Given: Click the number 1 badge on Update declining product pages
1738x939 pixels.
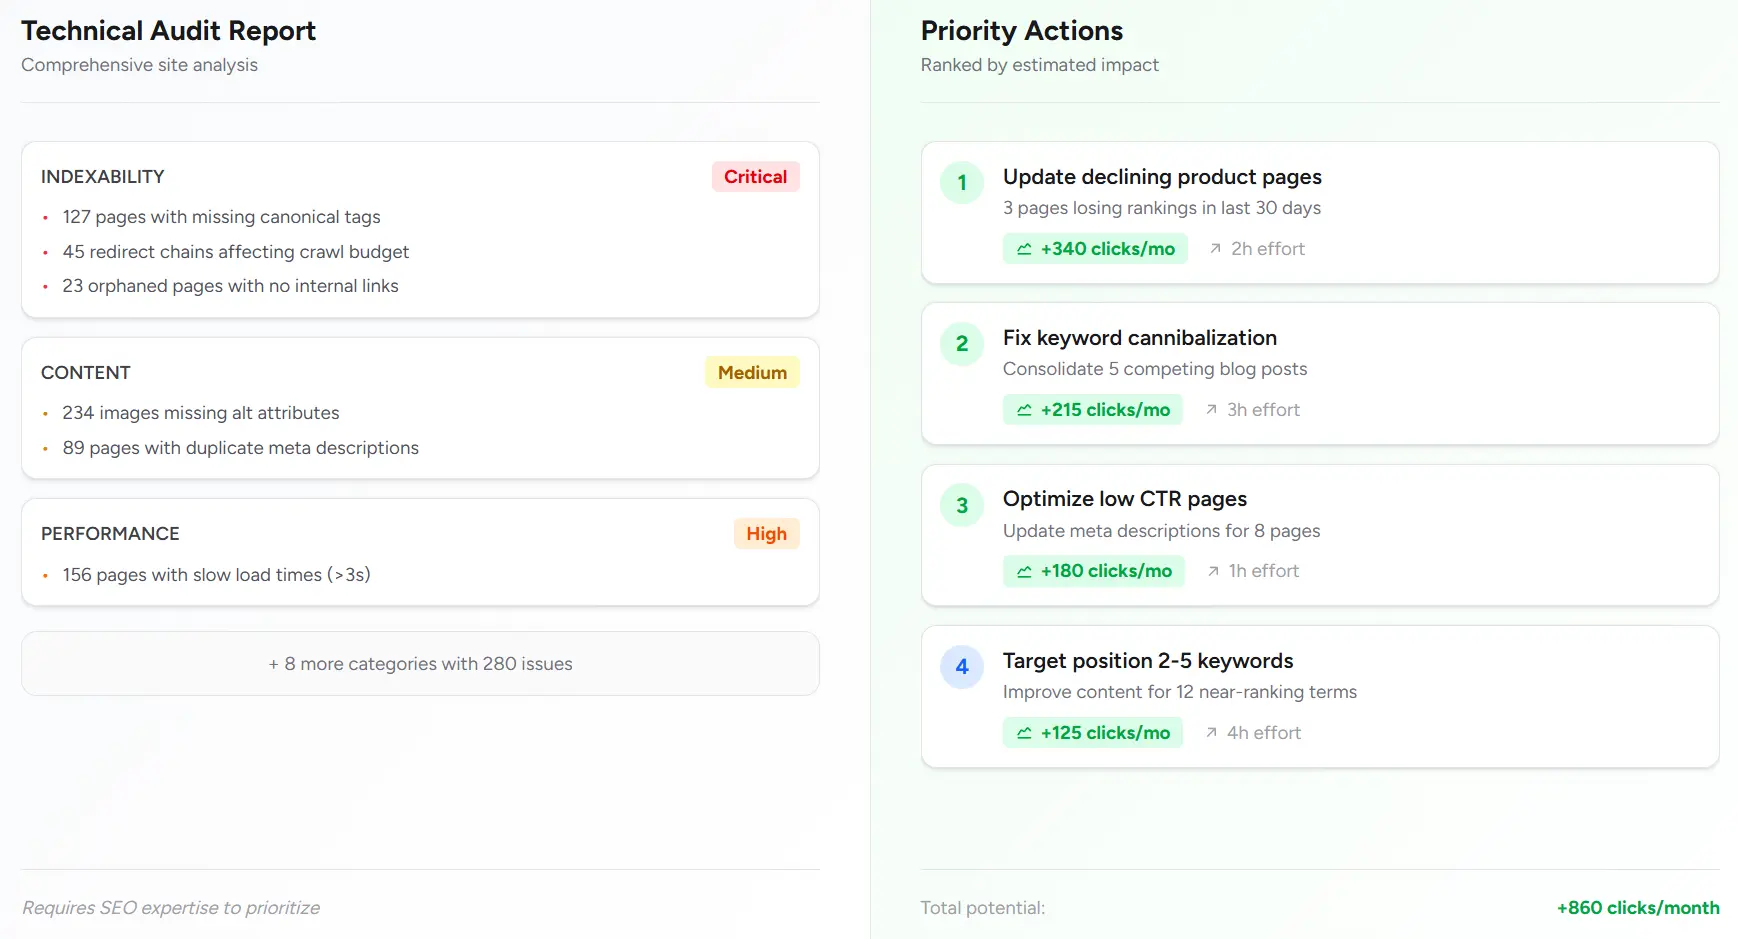Looking at the screenshot, I should click(x=961, y=183).
